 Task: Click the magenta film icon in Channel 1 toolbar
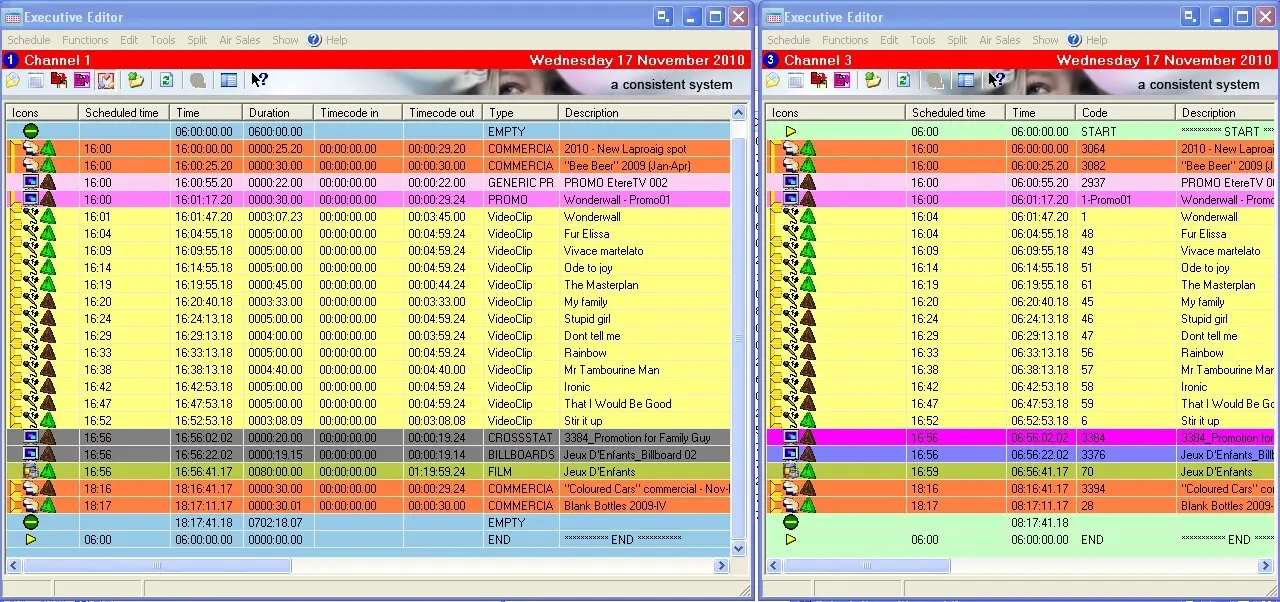click(82, 81)
